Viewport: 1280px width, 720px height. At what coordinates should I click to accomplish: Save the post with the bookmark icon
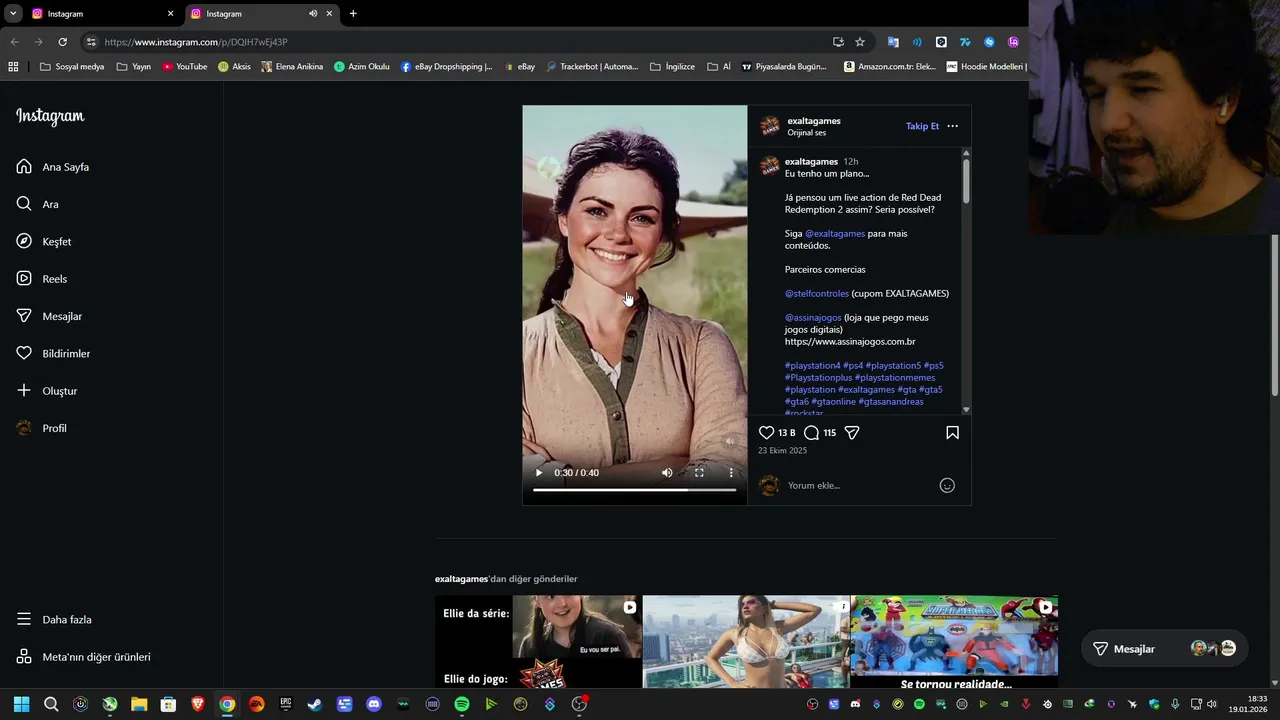(x=952, y=433)
